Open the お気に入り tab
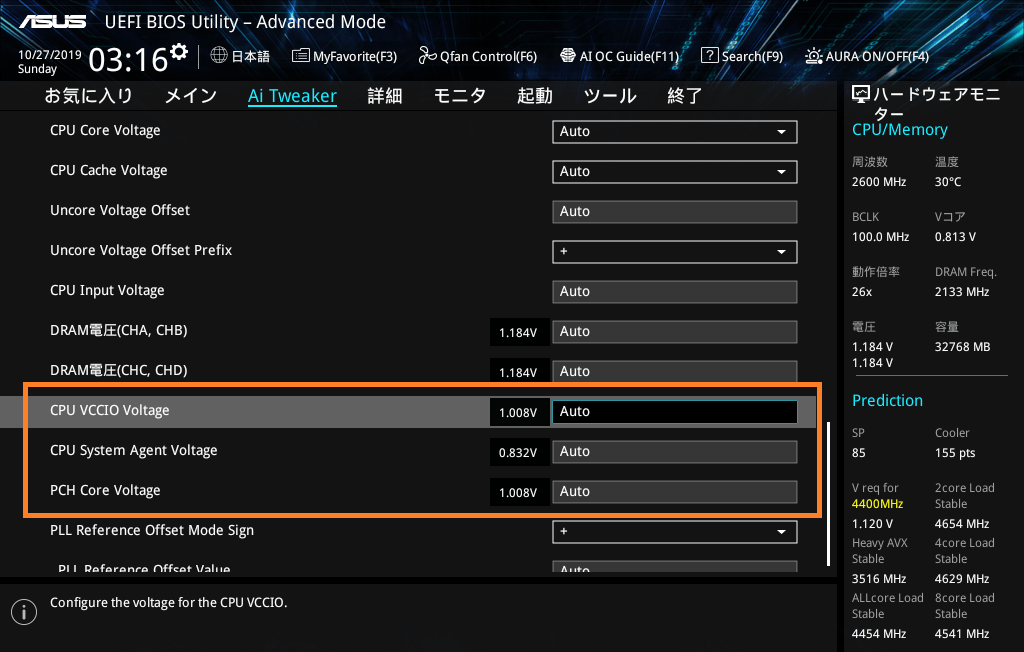This screenshot has width=1024, height=652. (88, 96)
